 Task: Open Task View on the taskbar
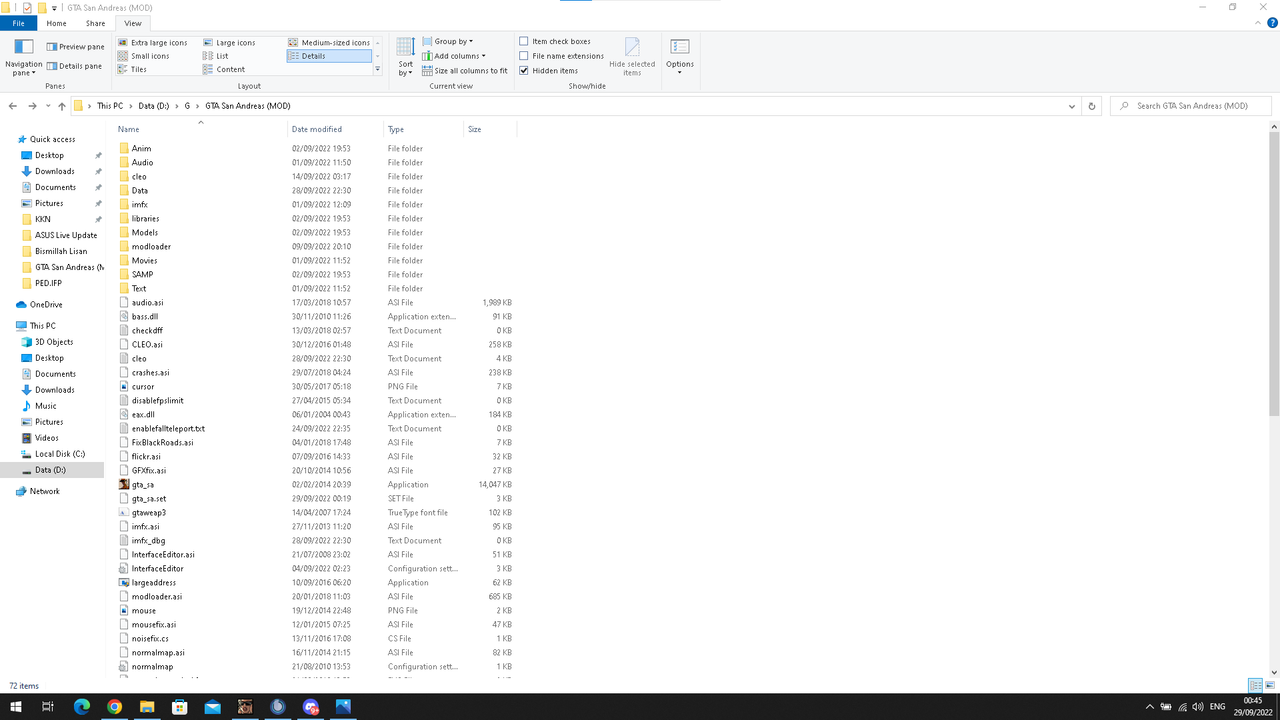pos(48,706)
